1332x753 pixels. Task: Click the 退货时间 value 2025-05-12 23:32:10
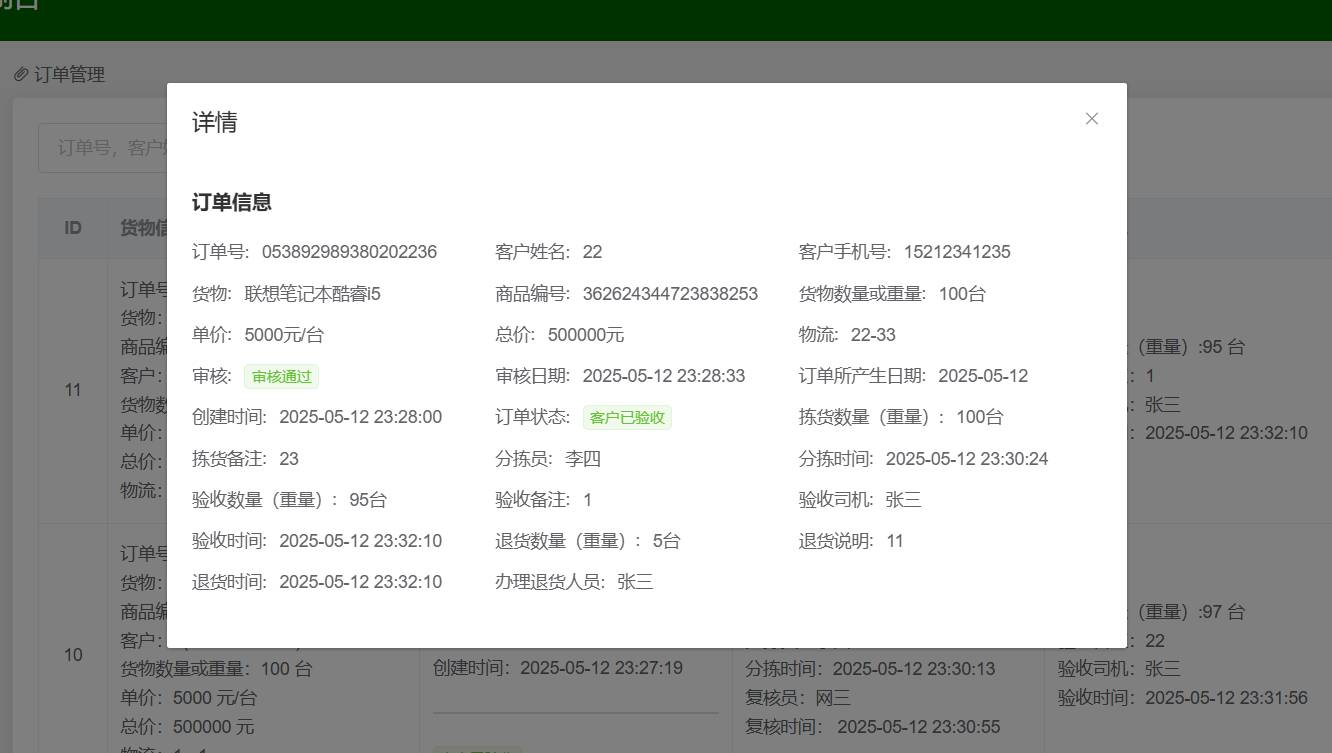coord(360,582)
